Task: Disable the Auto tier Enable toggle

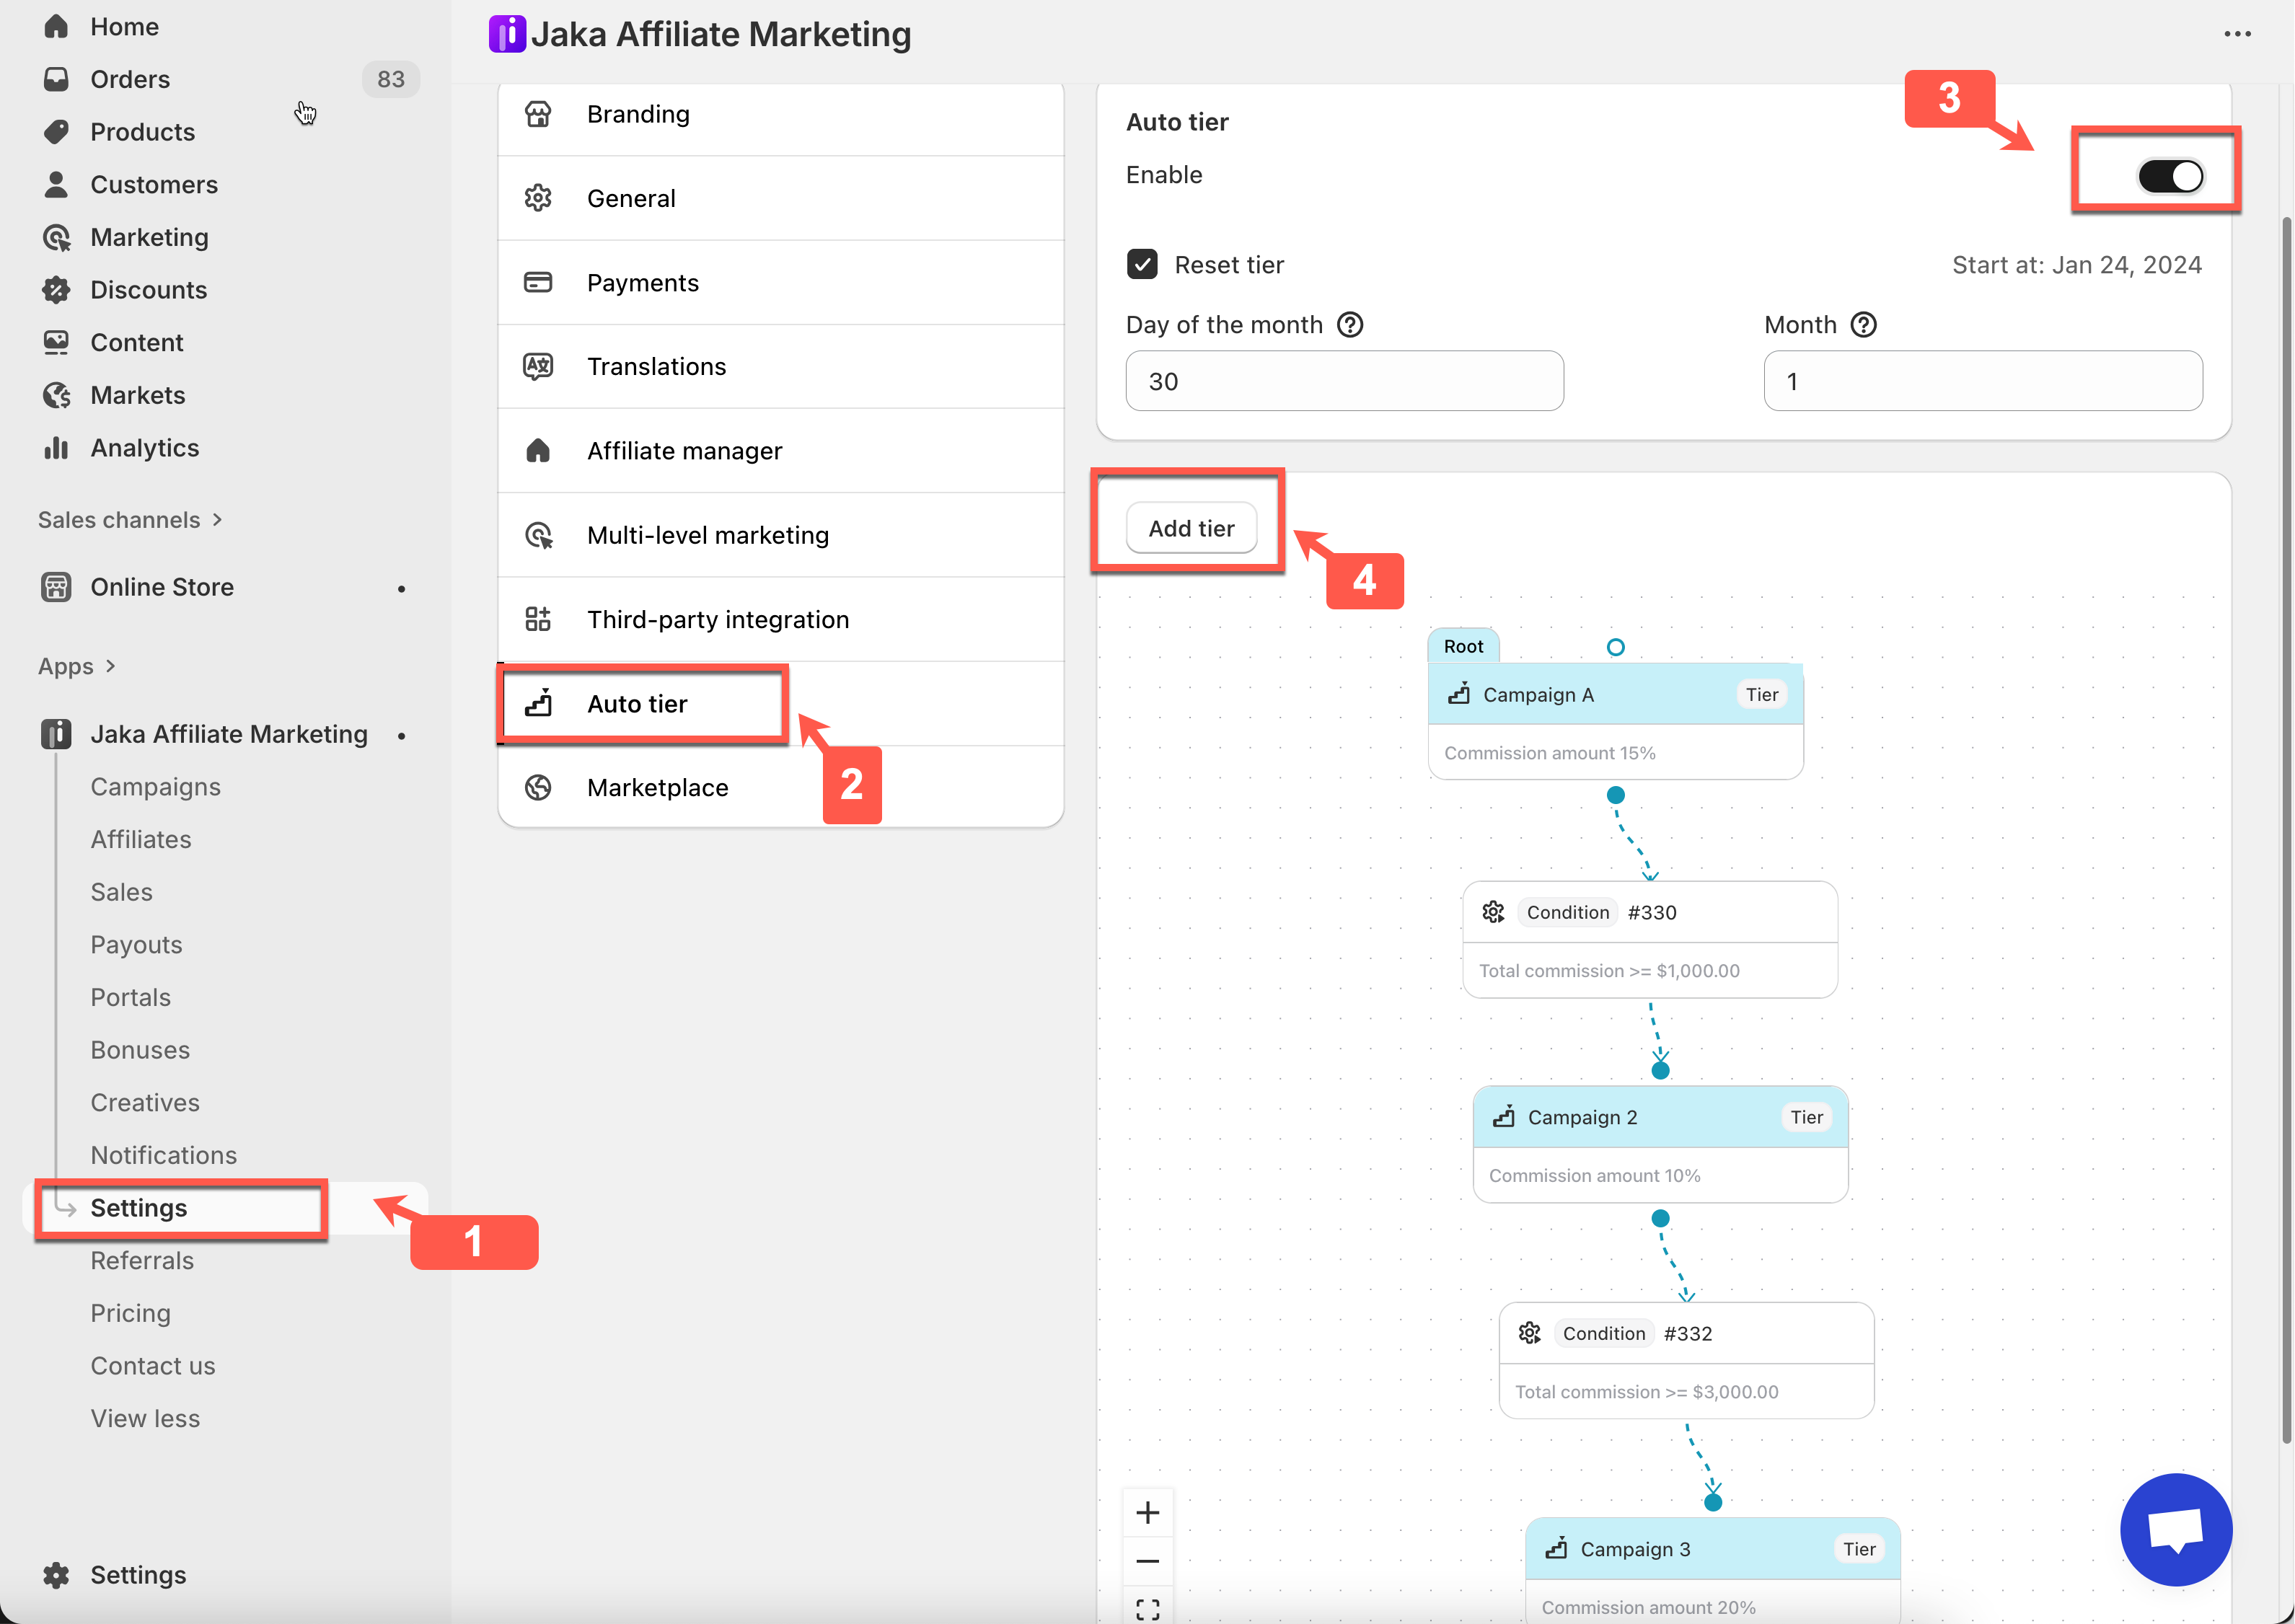Action: coord(2170,176)
